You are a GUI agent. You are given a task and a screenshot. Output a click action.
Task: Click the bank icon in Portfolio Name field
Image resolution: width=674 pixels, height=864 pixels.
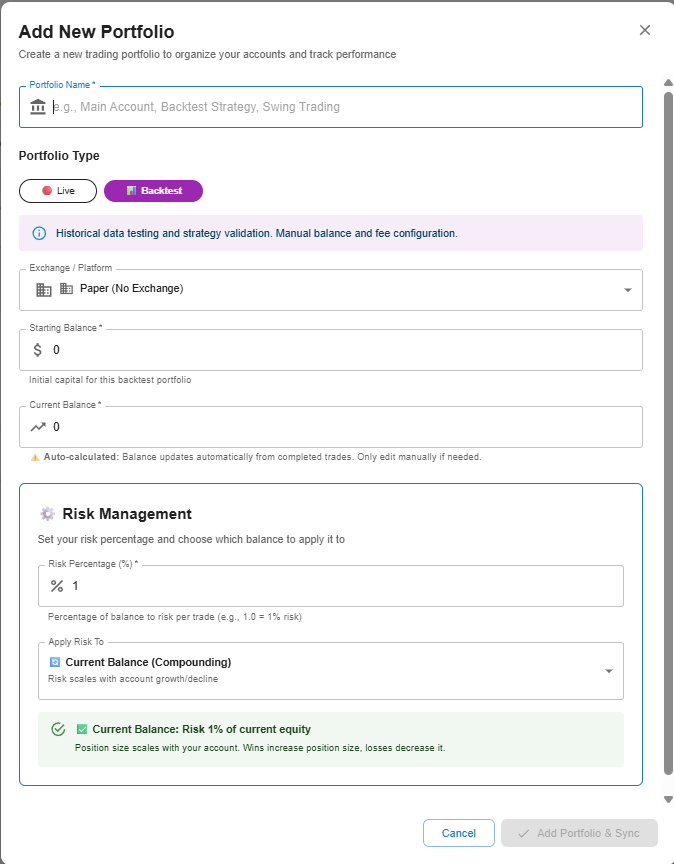pyautogui.click(x=38, y=106)
